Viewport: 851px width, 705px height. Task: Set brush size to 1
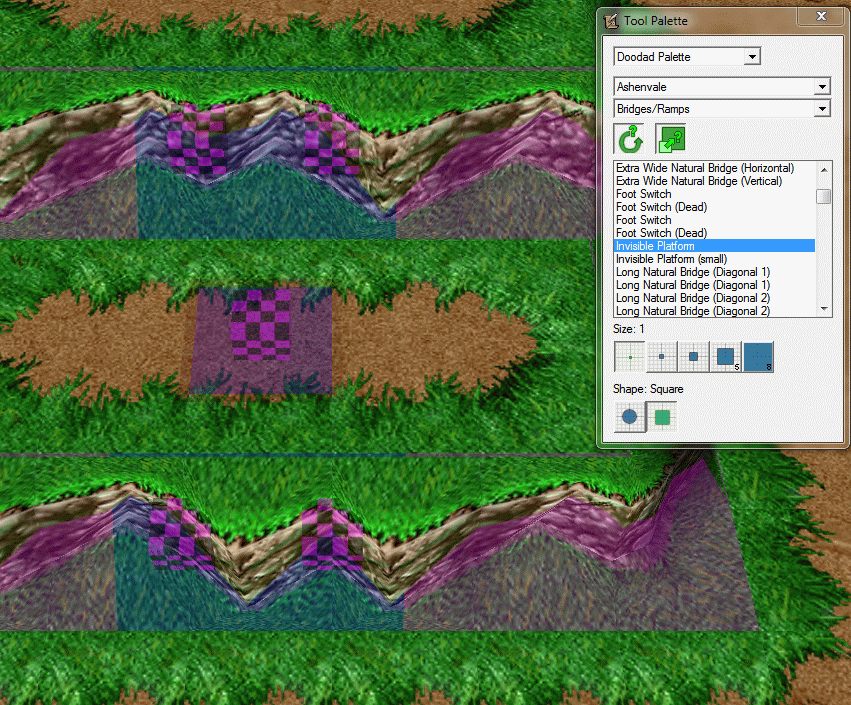pyautogui.click(x=630, y=357)
